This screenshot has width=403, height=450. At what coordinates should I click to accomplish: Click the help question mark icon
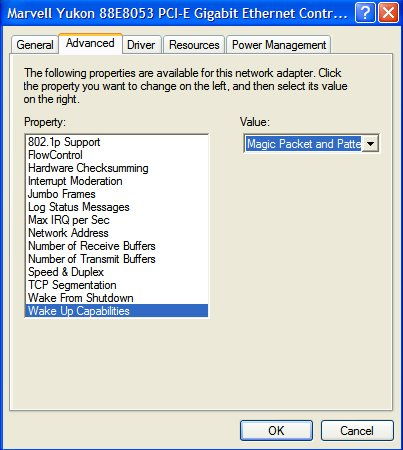pyautogui.click(x=365, y=13)
